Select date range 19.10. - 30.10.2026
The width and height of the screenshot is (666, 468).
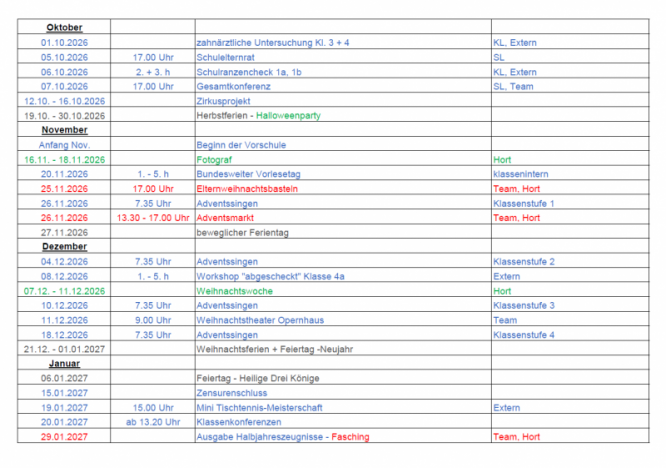(64, 116)
